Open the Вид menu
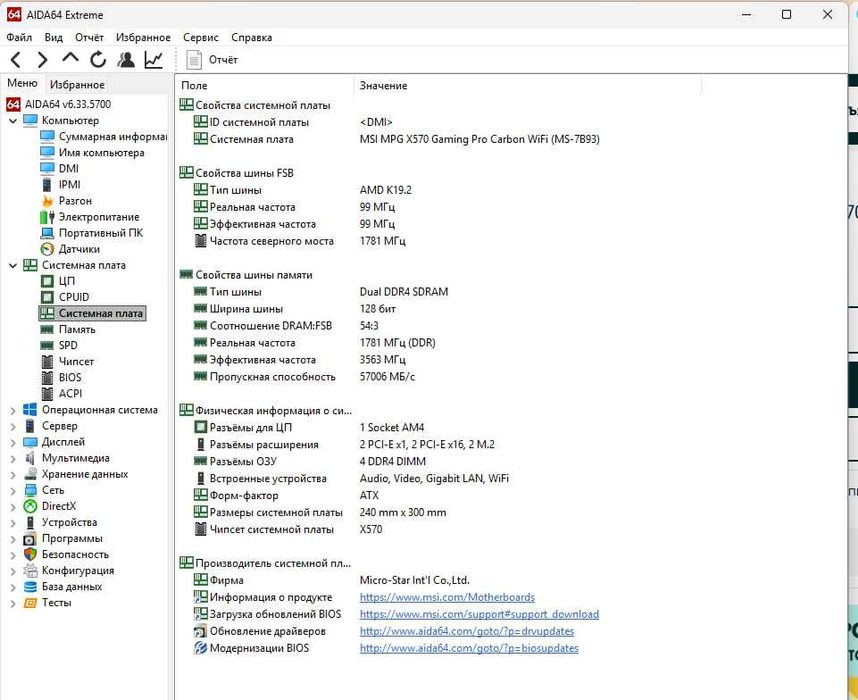This screenshot has height=700, width=858. click(54, 37)
